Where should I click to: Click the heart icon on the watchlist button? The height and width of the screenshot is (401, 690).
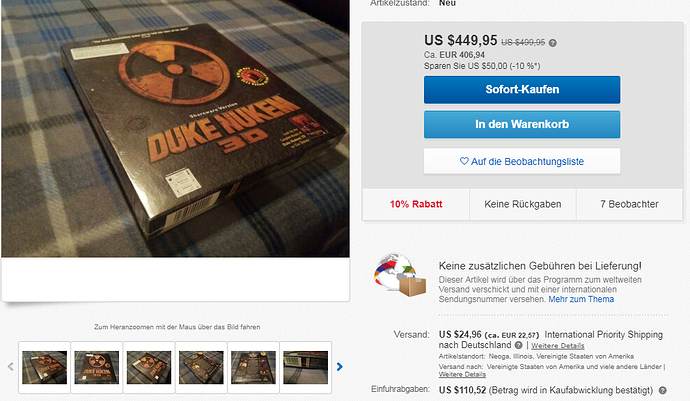pos(464,161)
